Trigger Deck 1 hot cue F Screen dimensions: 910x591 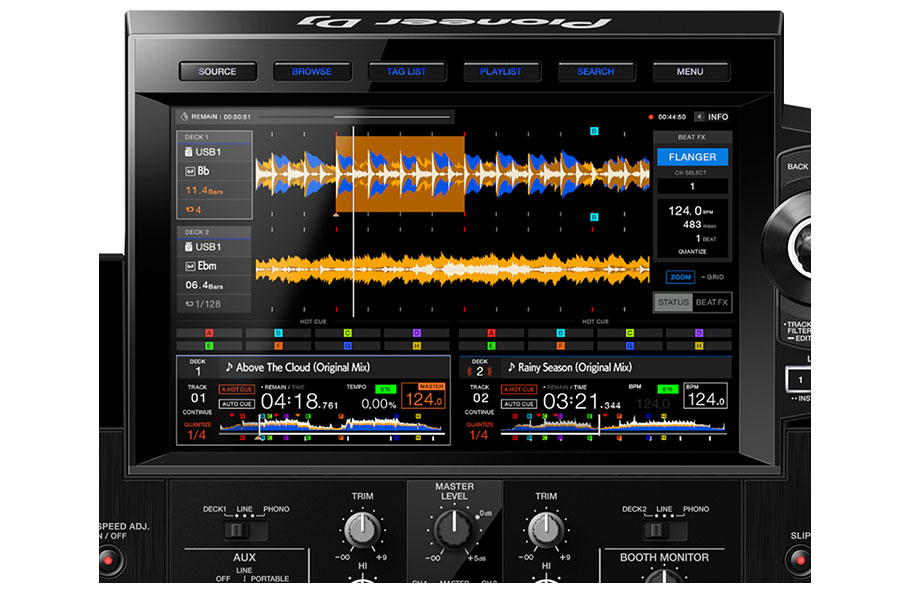coord(279,345)
